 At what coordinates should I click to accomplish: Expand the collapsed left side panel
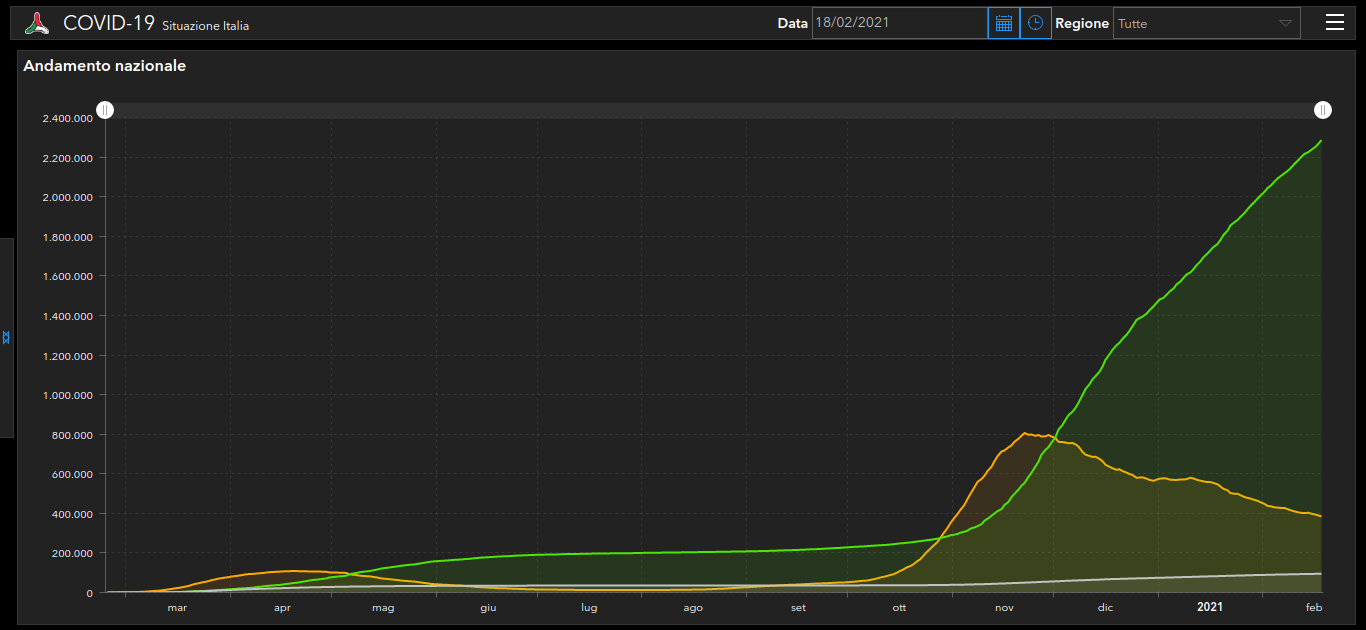point(6,338)
